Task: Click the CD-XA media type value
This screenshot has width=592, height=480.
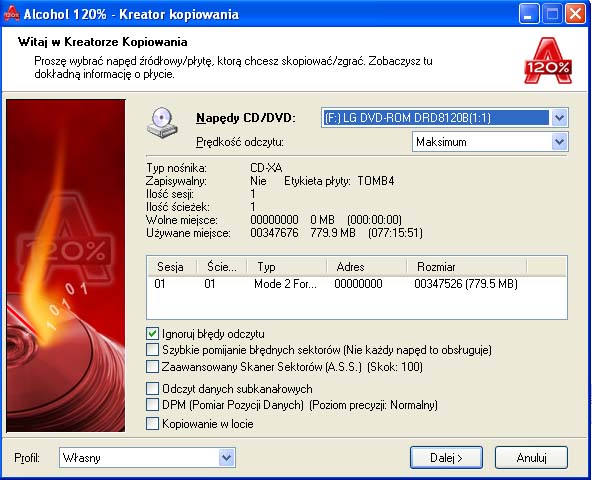Action: click(266, 168)
